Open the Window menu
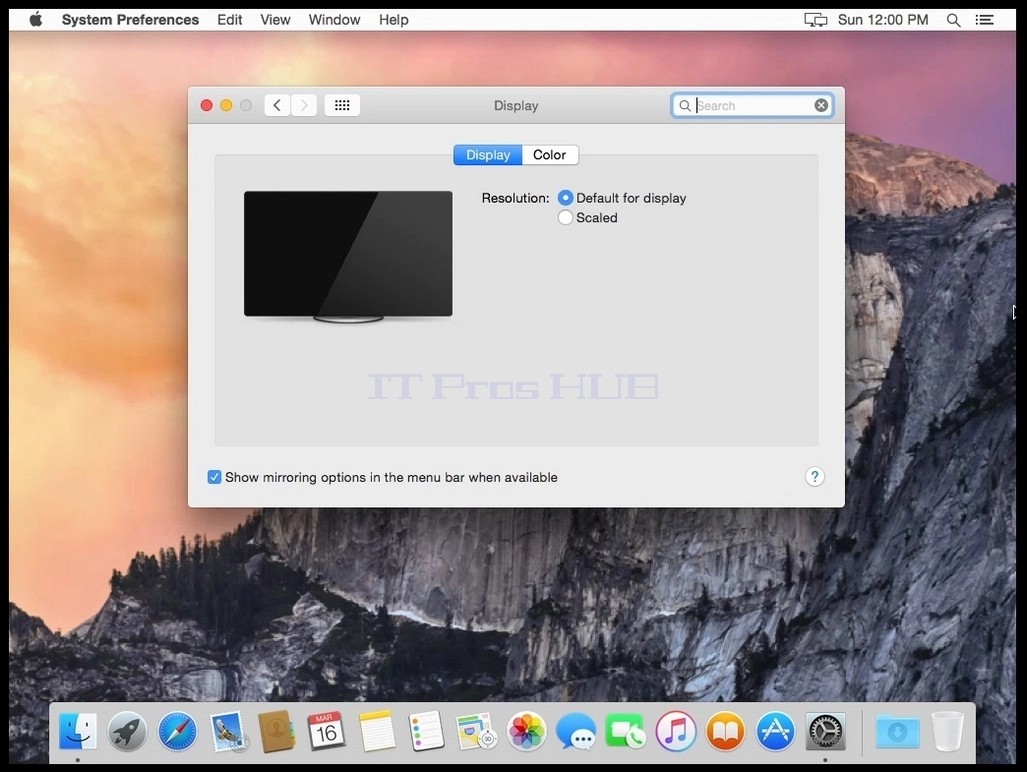This screenshot has width=1027, height=772. (x=334, y=20)
